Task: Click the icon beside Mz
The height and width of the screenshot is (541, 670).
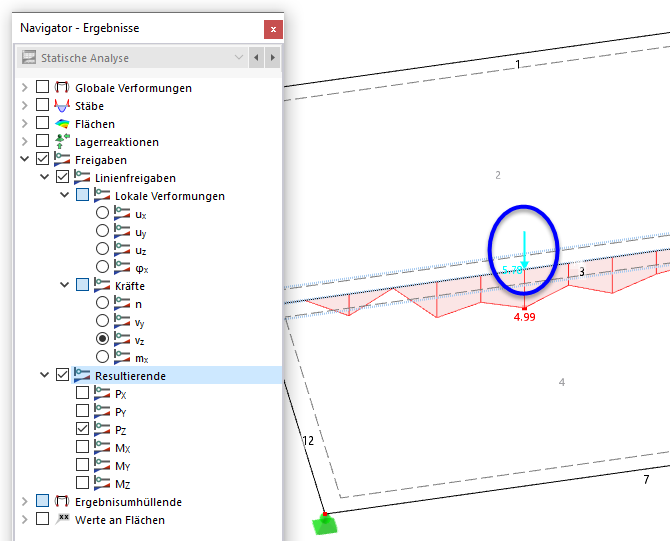Action: coord(102,483)
